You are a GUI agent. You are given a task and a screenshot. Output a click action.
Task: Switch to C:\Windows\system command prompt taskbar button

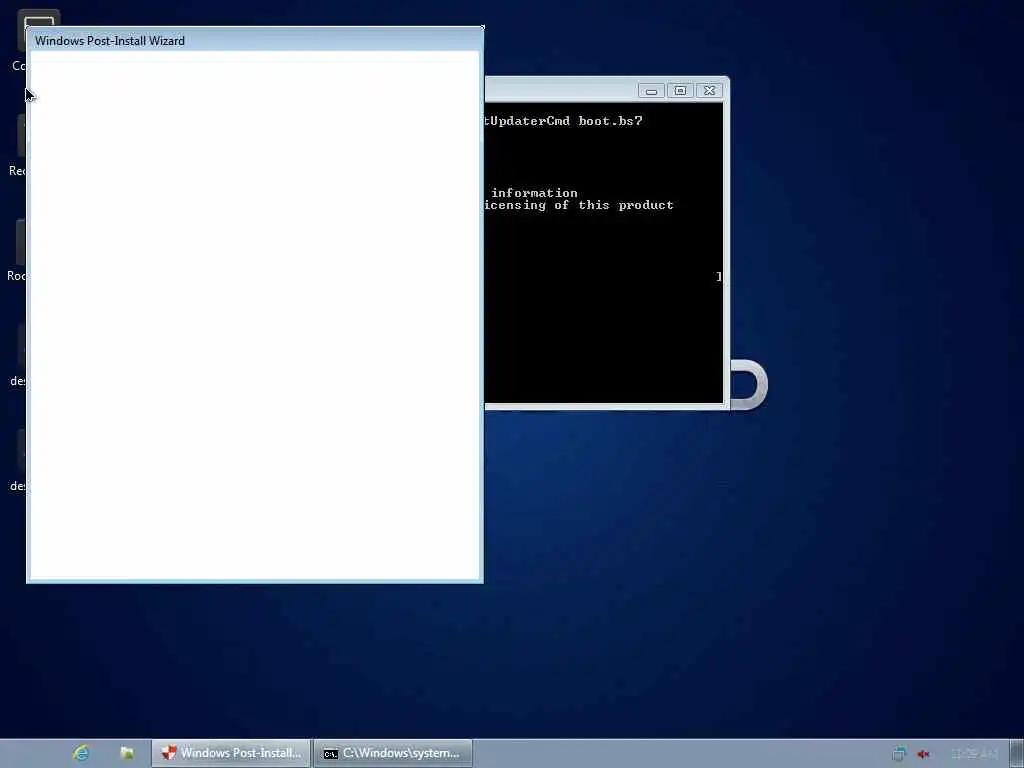click(392, 753)
